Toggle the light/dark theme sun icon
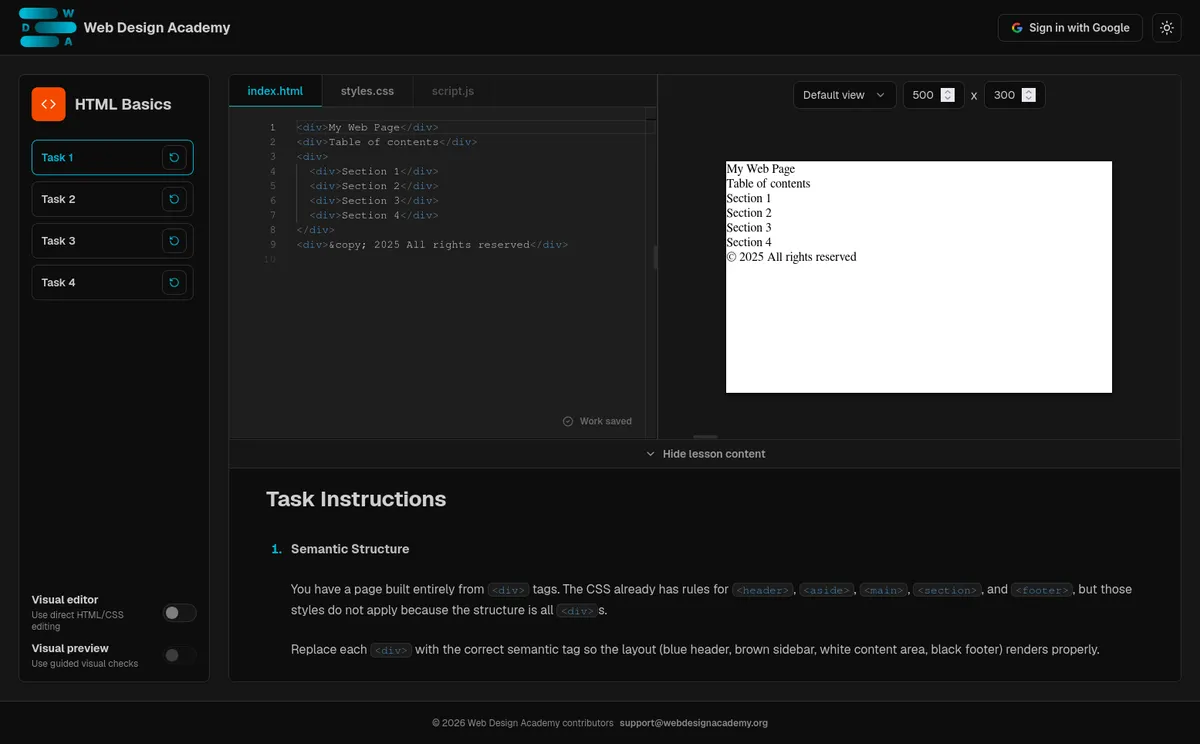The image size is (1200, 744). [1167, 28]
